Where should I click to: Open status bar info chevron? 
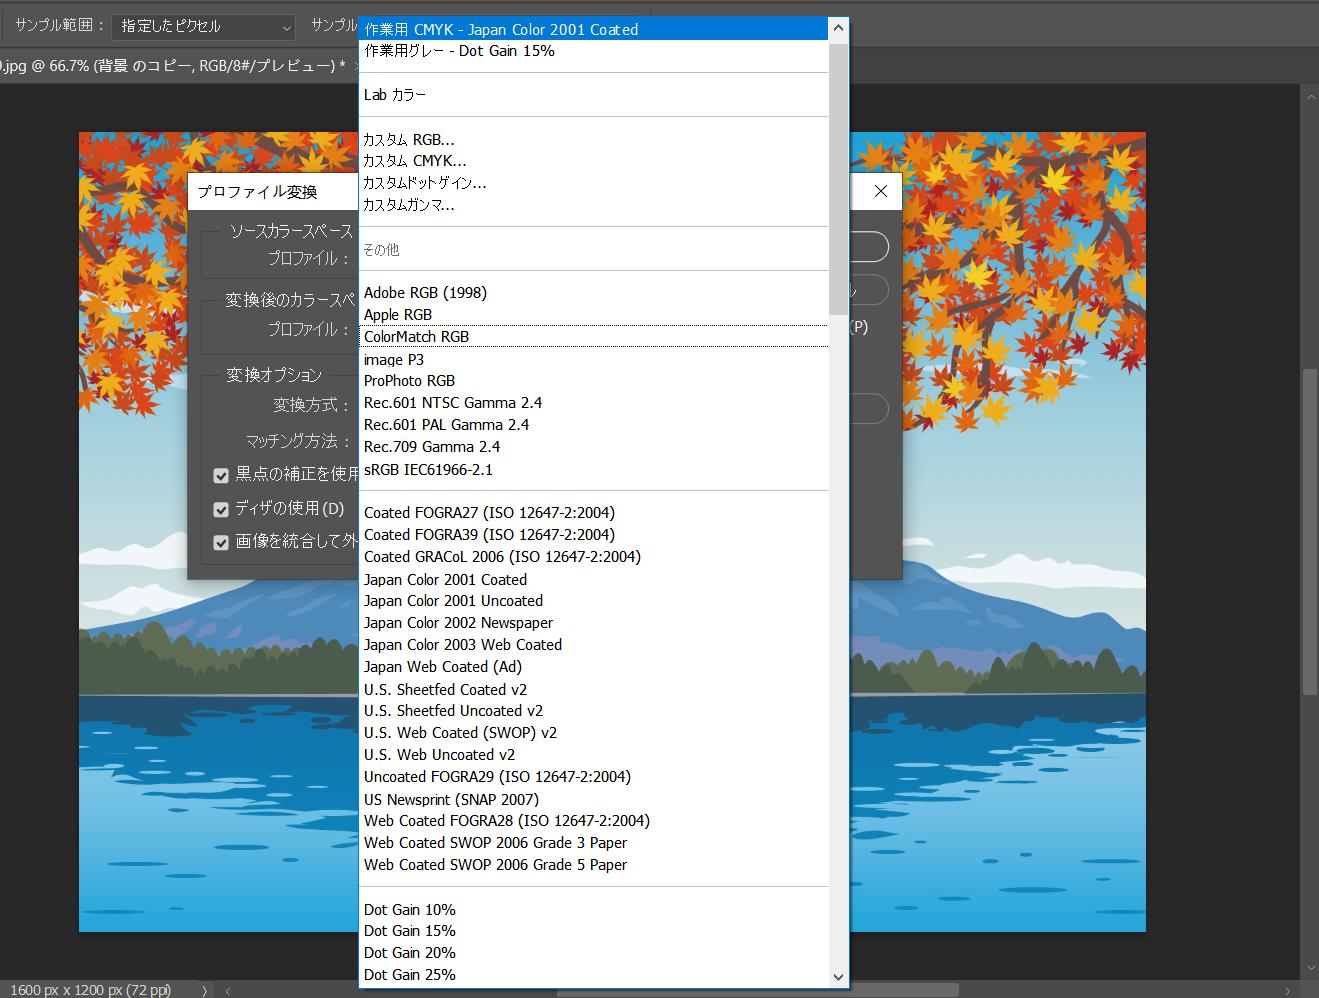point(205,990)
